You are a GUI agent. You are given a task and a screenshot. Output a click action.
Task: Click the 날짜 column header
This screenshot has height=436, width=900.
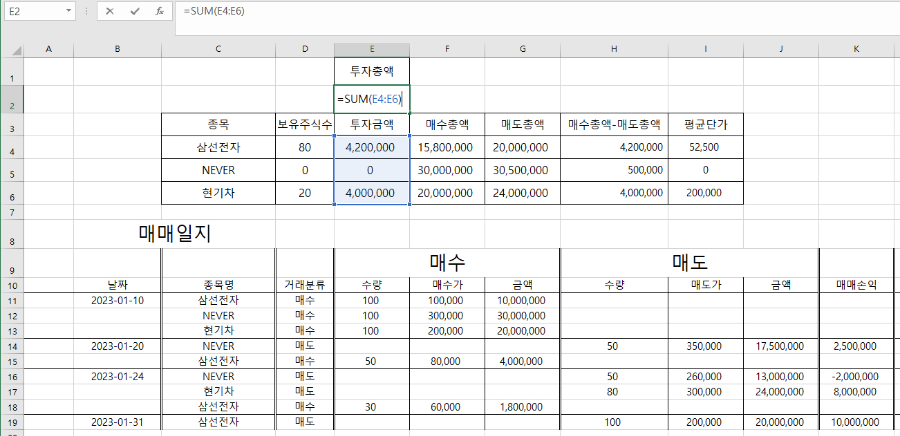[x=117, y=285]
